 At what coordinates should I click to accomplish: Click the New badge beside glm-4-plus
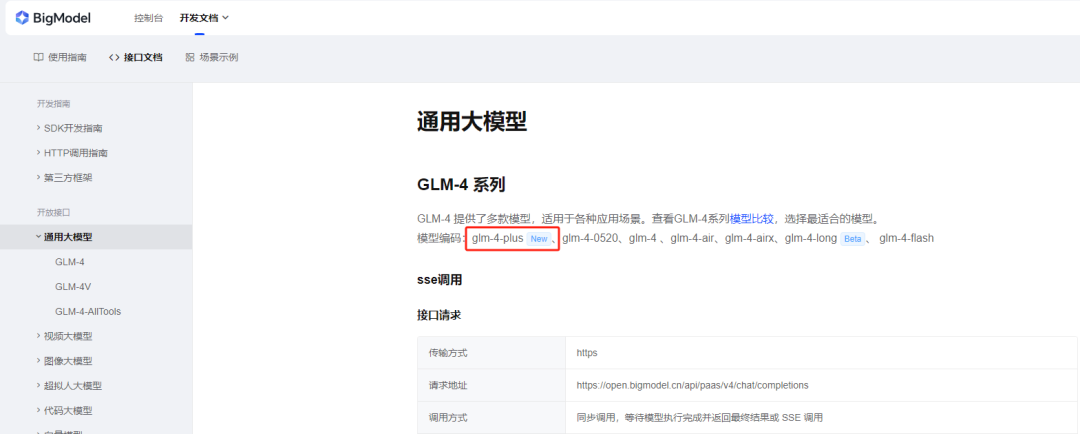[x=539, y=239]
